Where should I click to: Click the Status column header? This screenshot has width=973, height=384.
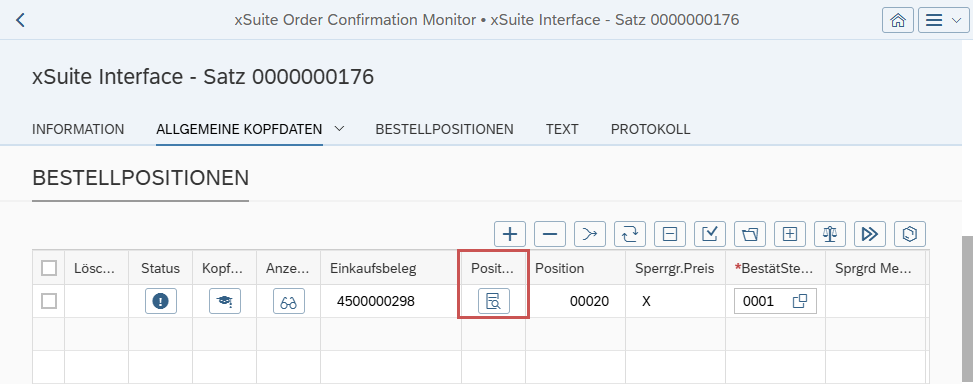click(161, 268)
